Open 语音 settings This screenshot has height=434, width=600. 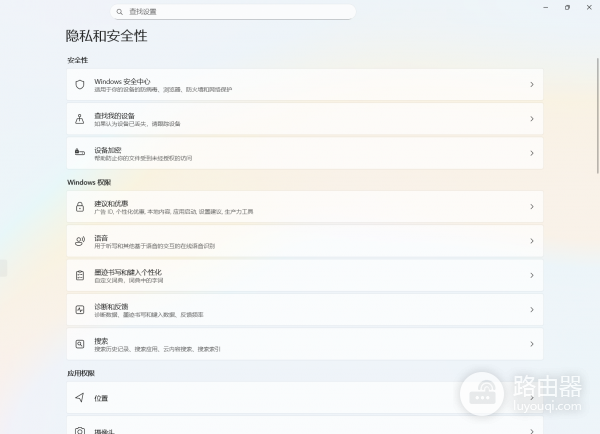click(x=305, y=241)
